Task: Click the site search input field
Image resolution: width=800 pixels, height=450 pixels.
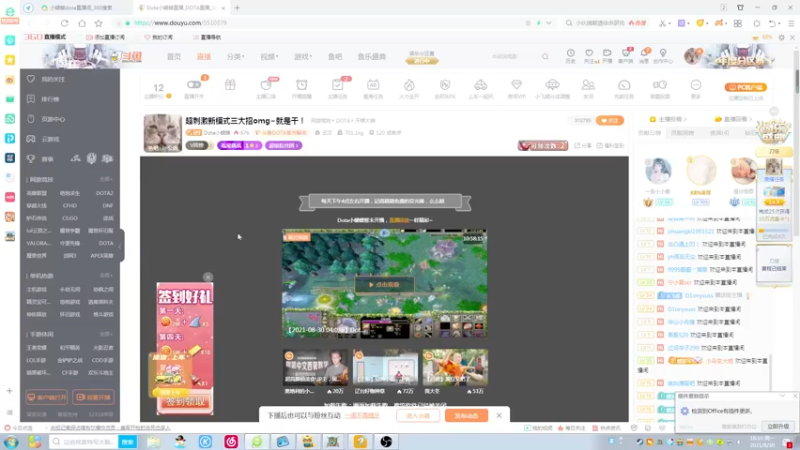Action: point(513,57)
